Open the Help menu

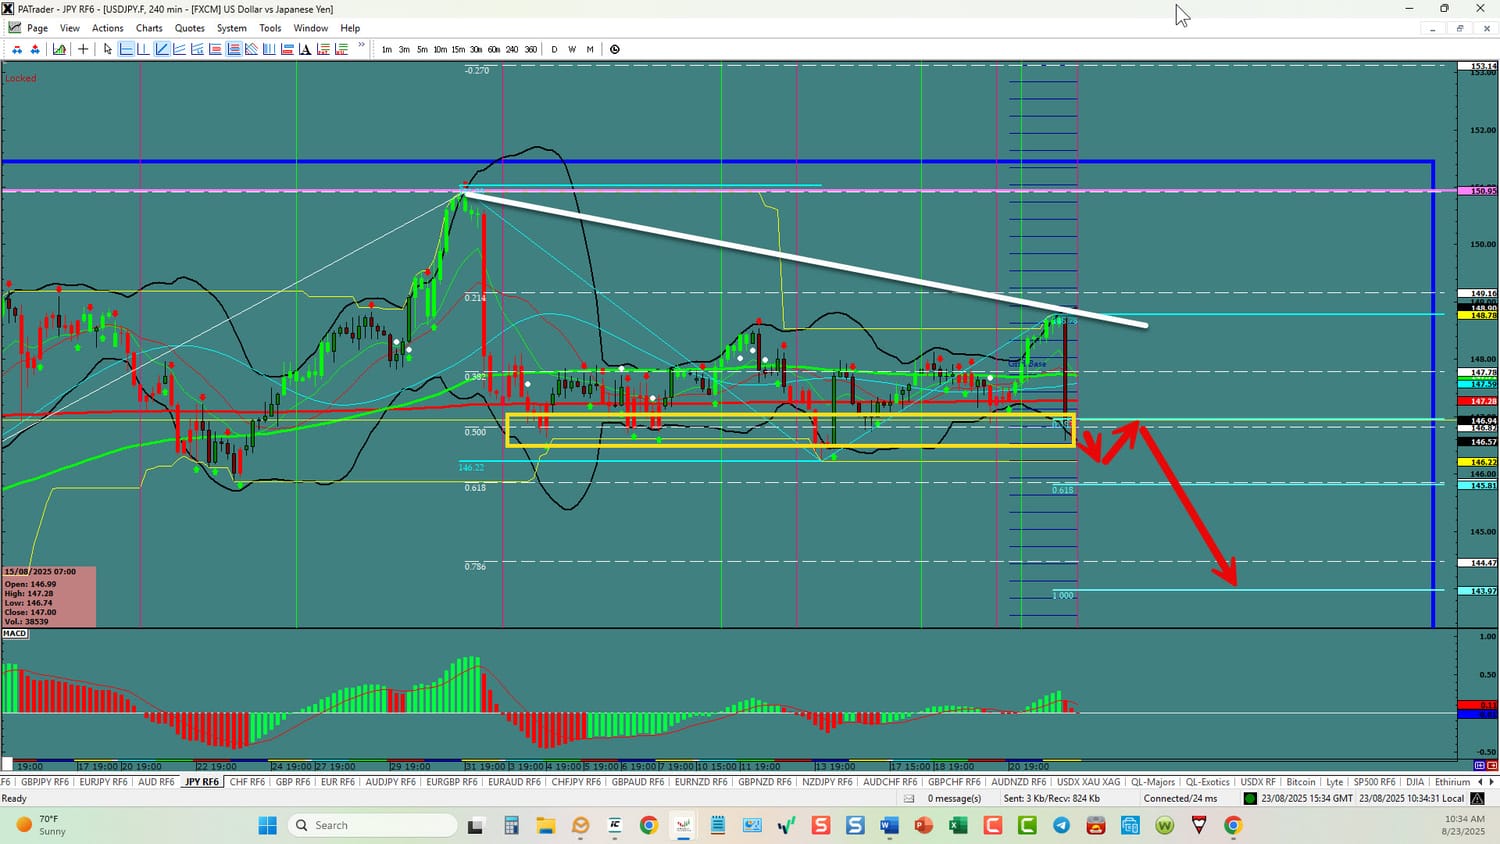pos(350,28)
